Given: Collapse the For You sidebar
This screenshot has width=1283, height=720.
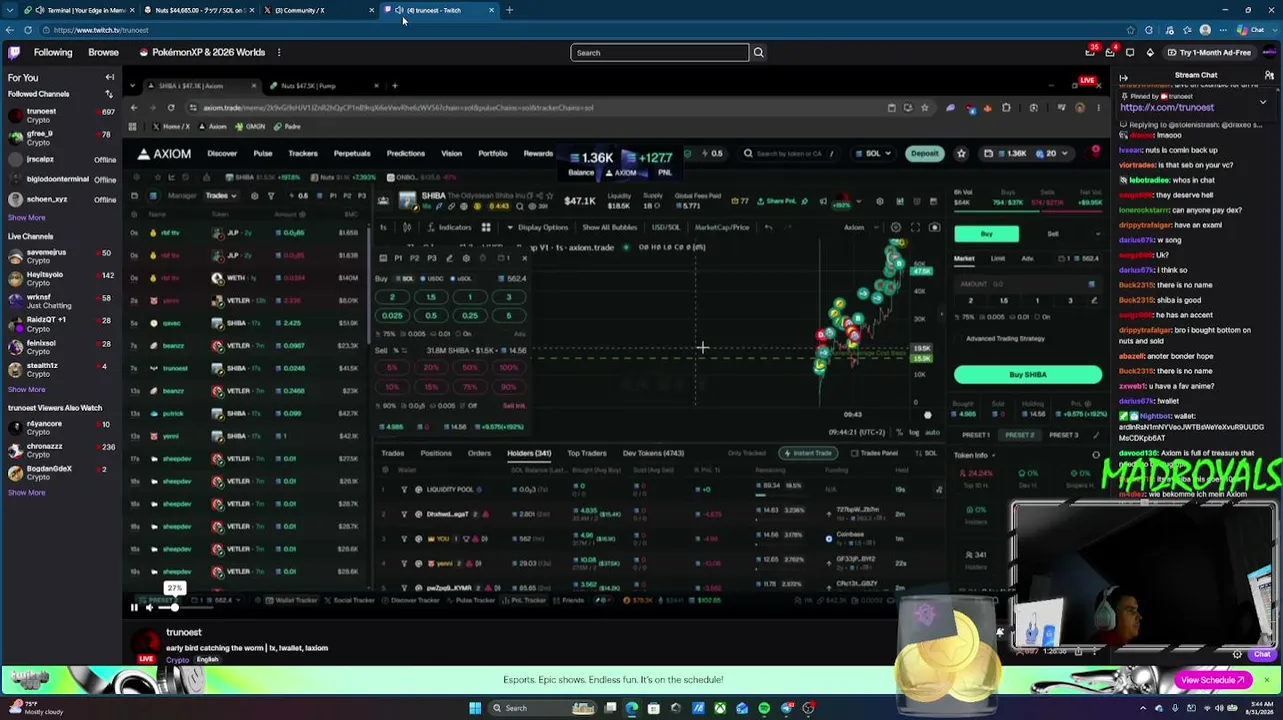Looking at the screenshot, I should [x=110, y=77].
